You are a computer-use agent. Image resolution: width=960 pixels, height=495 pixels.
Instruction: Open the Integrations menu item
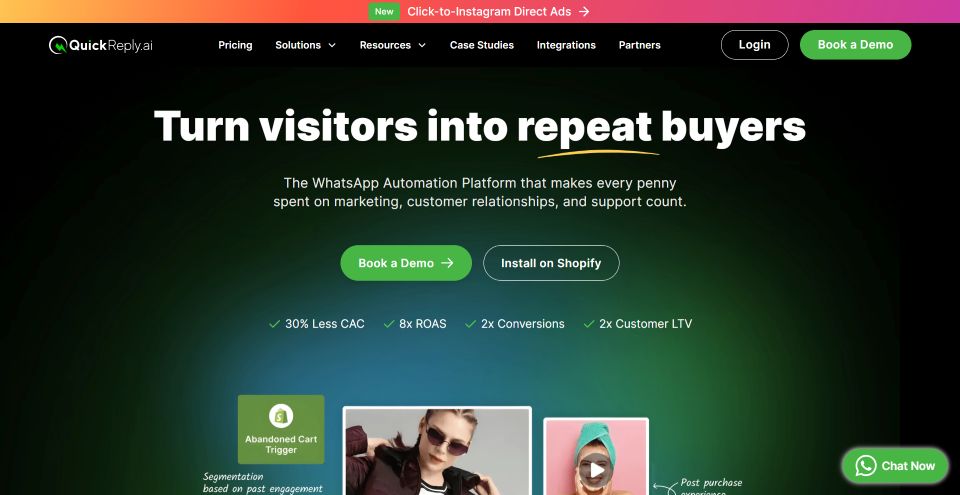[x=566, y=45]
